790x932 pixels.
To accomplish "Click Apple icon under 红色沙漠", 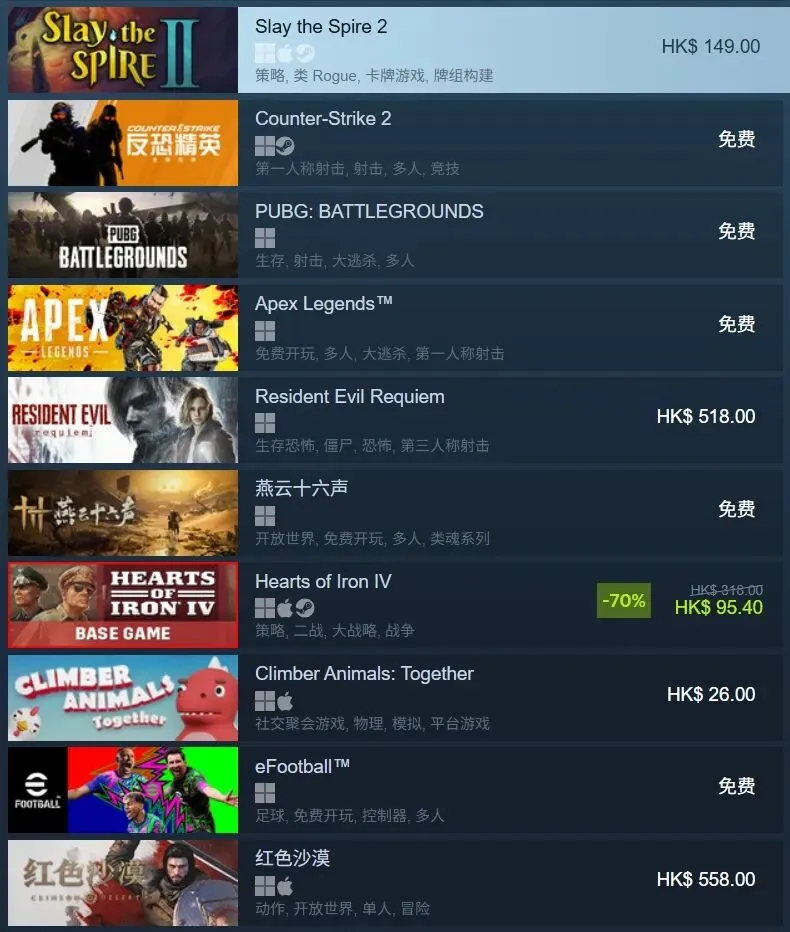I will (x=285, y=886).
